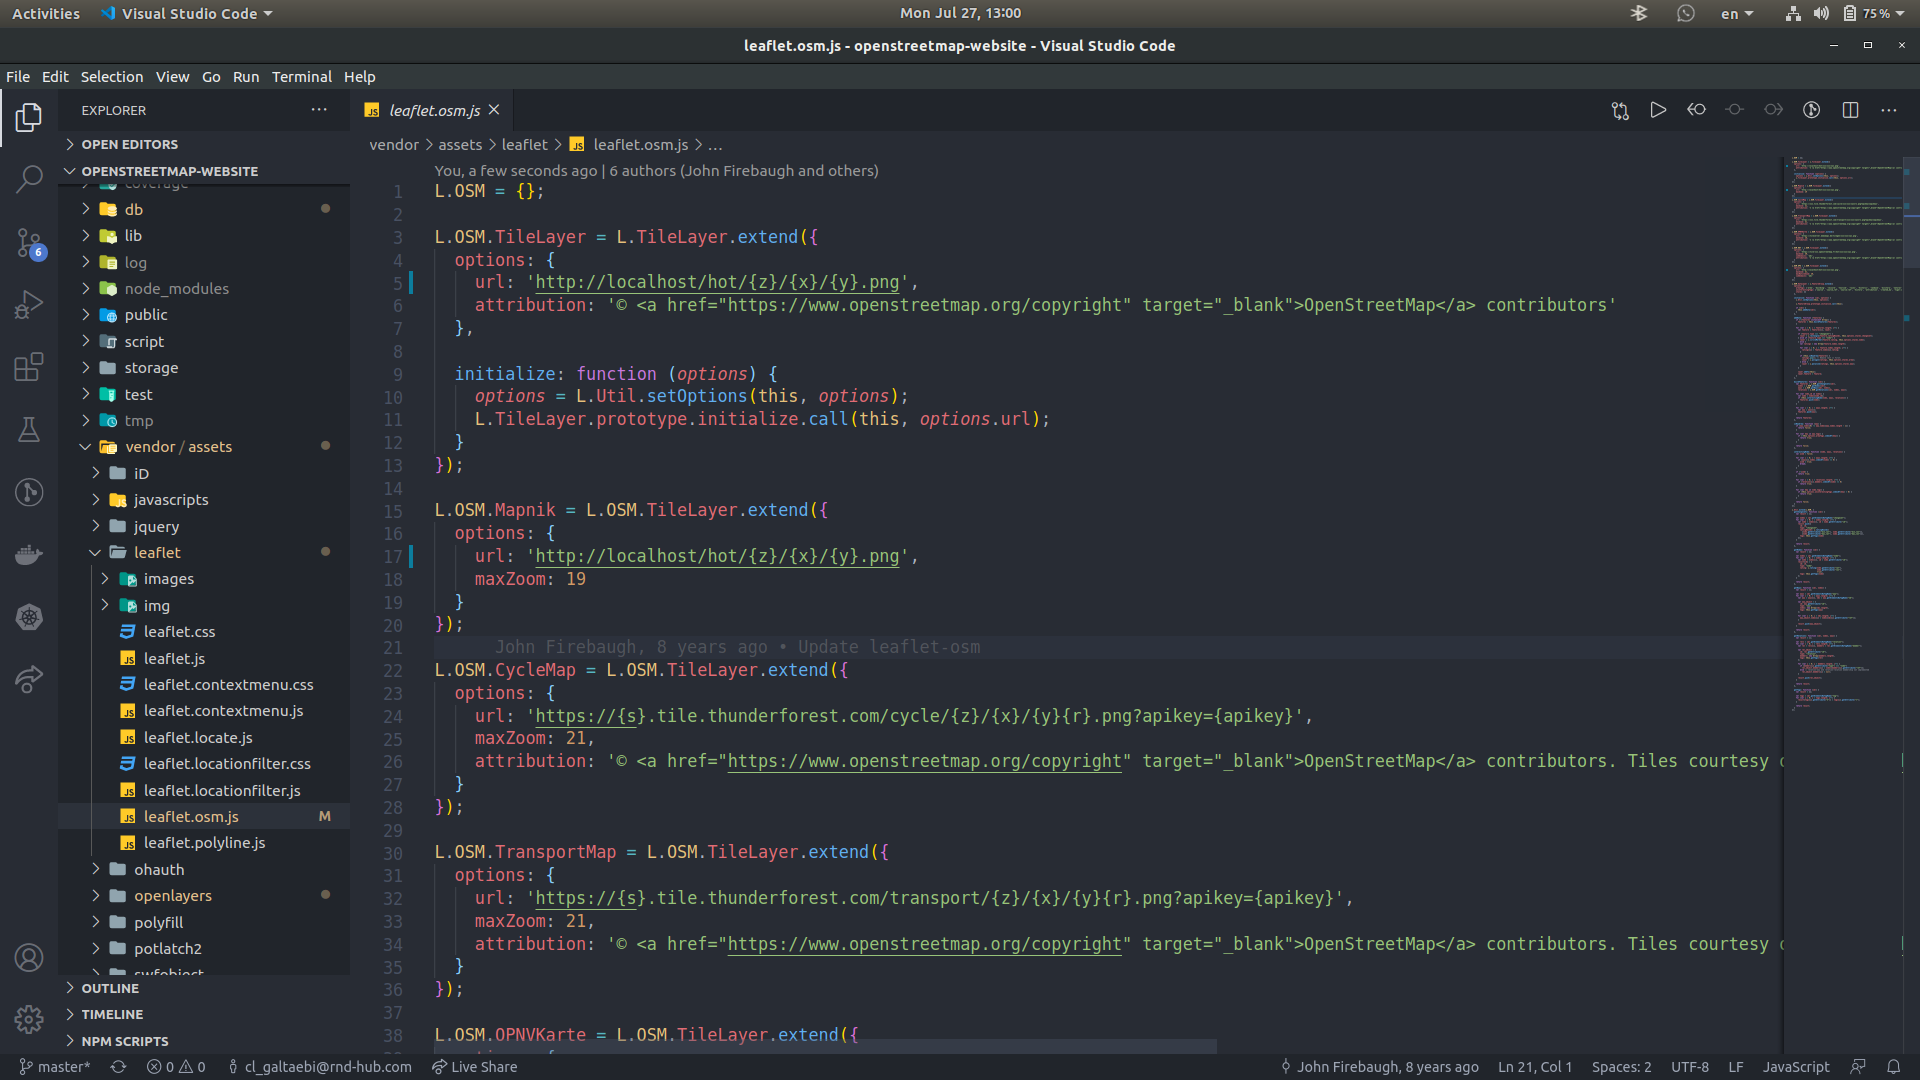Open the Selection menu
Screen dimensions: 1920x1080
click(112, 77)
